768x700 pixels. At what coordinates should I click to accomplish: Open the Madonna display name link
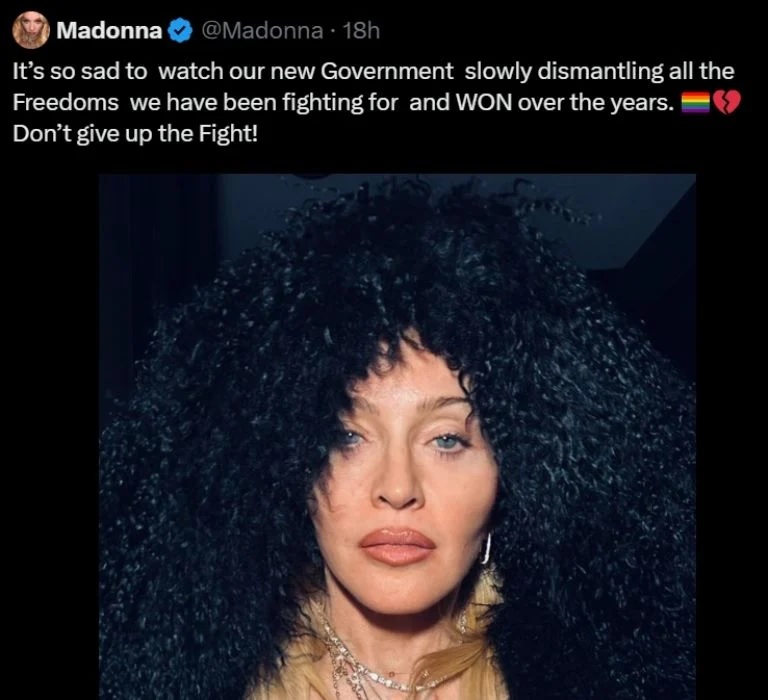[x=109, y=30]
